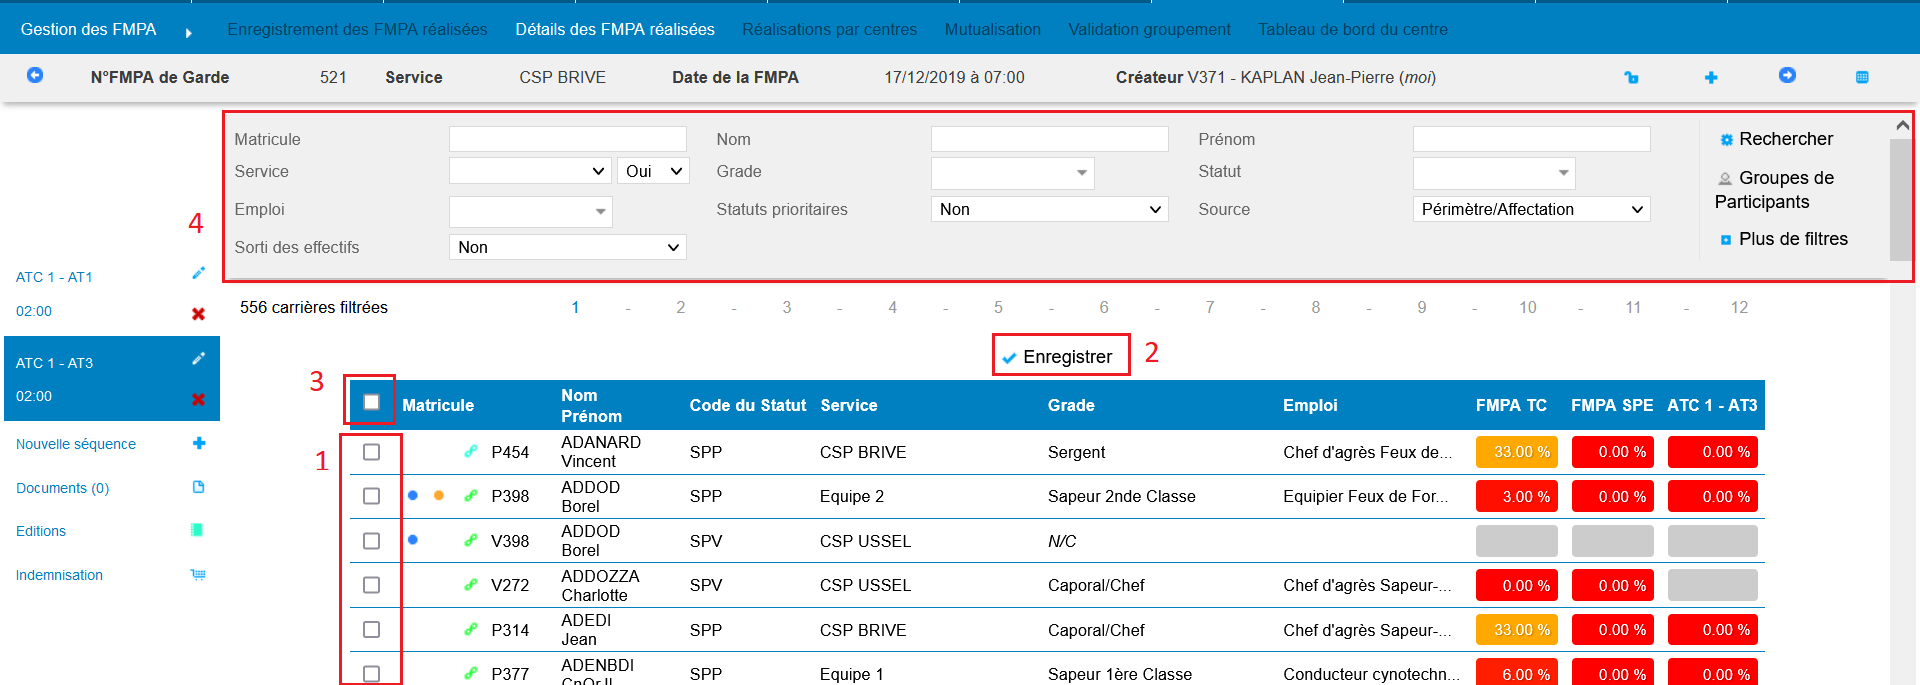The image size is (1920, 685).
Task: Open the Statuts prioritaires dropdown
Action: coord(1049,209)
